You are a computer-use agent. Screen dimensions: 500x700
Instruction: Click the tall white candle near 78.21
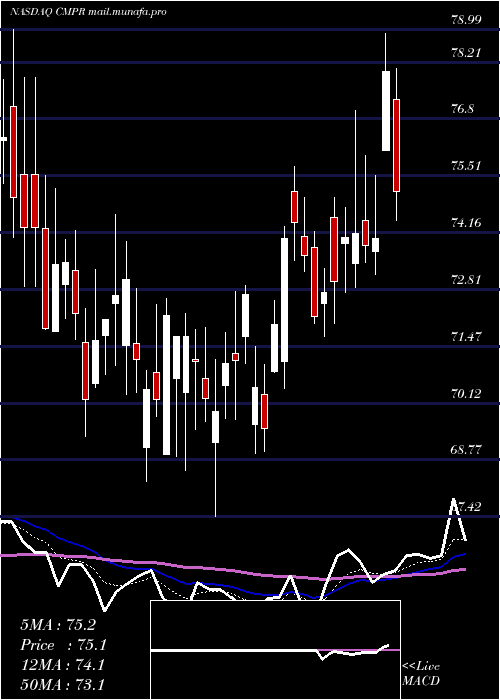pyautogui.click(x=386, y=111)
